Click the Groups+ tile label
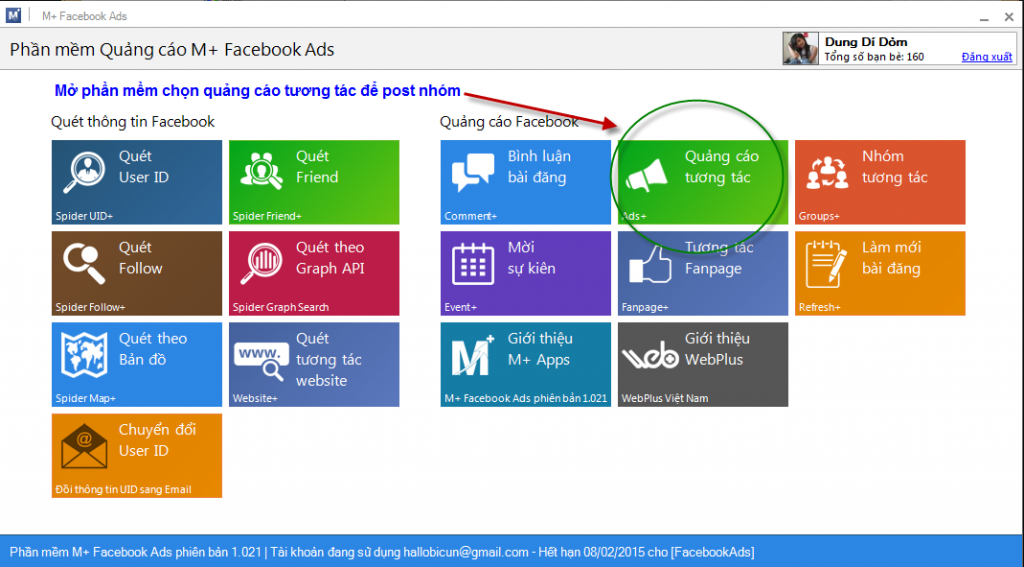The image size is (1024, 567). [820, 216]
